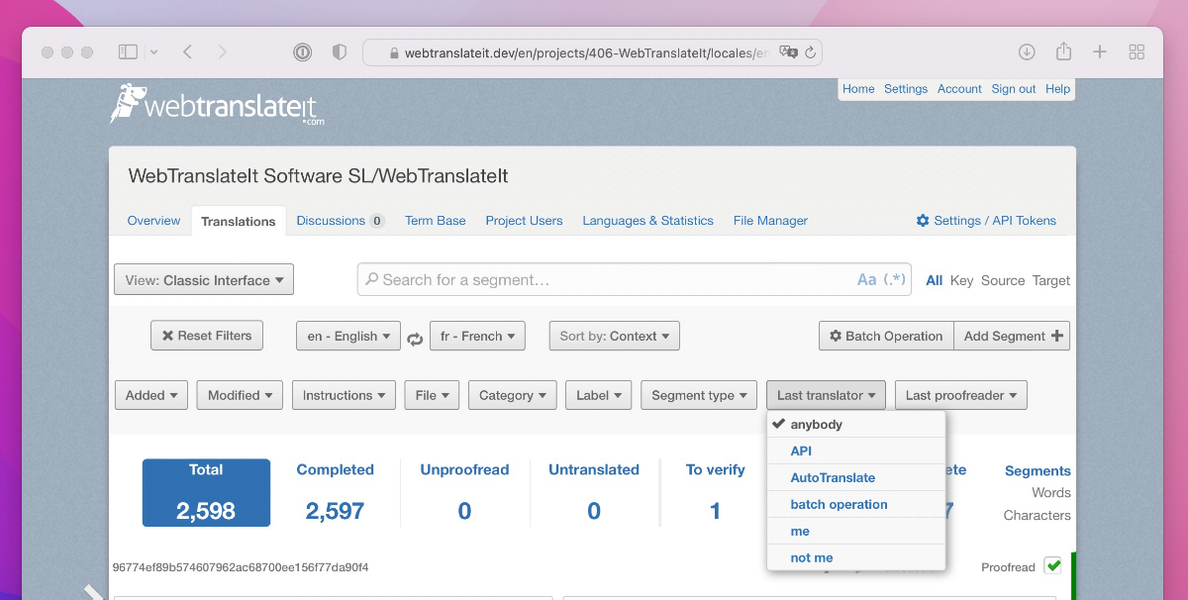Click the swap languages arrows icon
Viewport: 1188px width, 600px height.
pyautogui.click(x=415, y=338)
